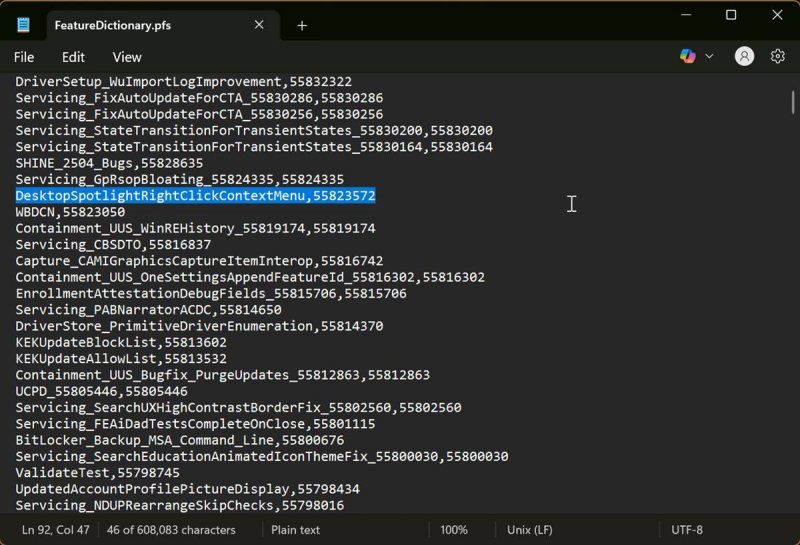
Task: Minimize the Notepad window
Action: click(x=686, y=15)
